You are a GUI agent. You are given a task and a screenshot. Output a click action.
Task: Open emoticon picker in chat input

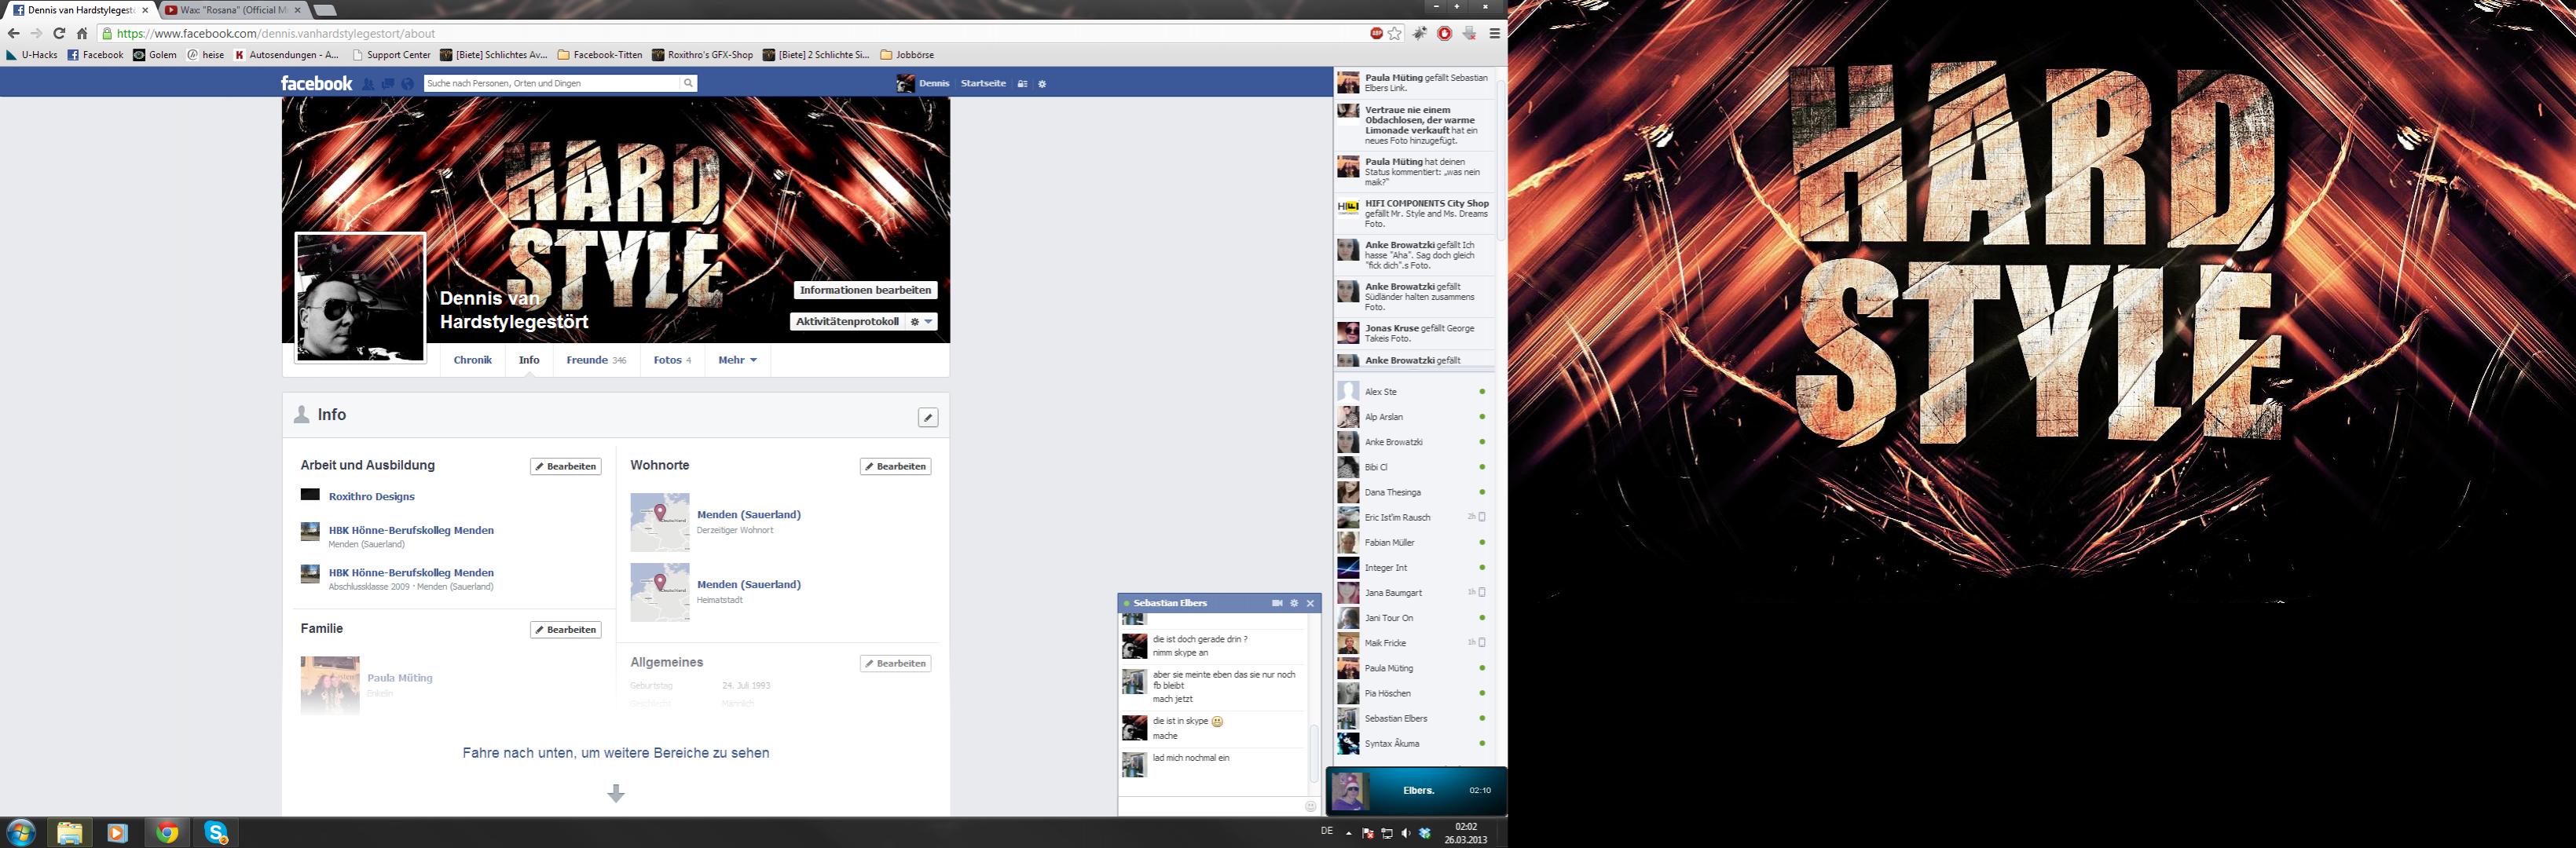1310,806
